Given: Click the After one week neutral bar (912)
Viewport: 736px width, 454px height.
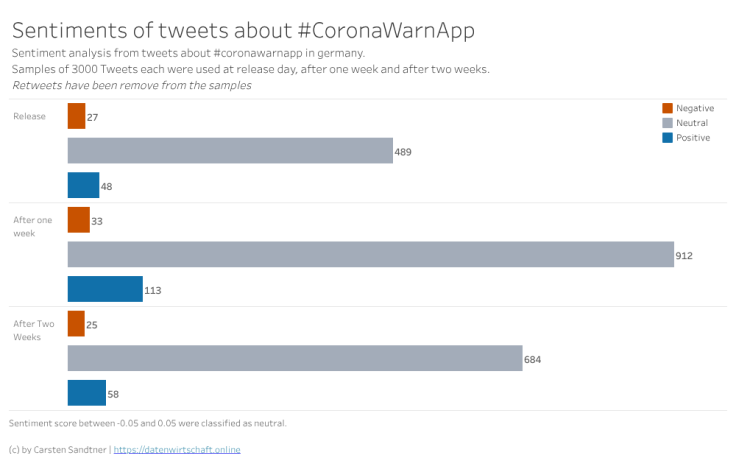Looking at the screenshot, I should 370,254.
